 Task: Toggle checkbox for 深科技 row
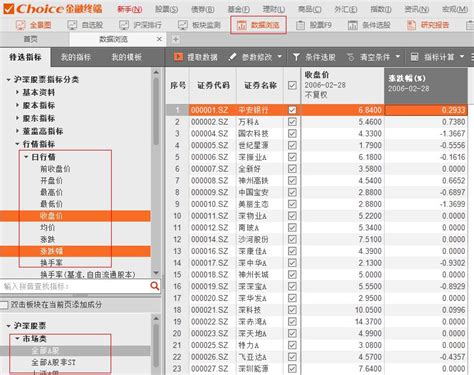pos(292,310)
